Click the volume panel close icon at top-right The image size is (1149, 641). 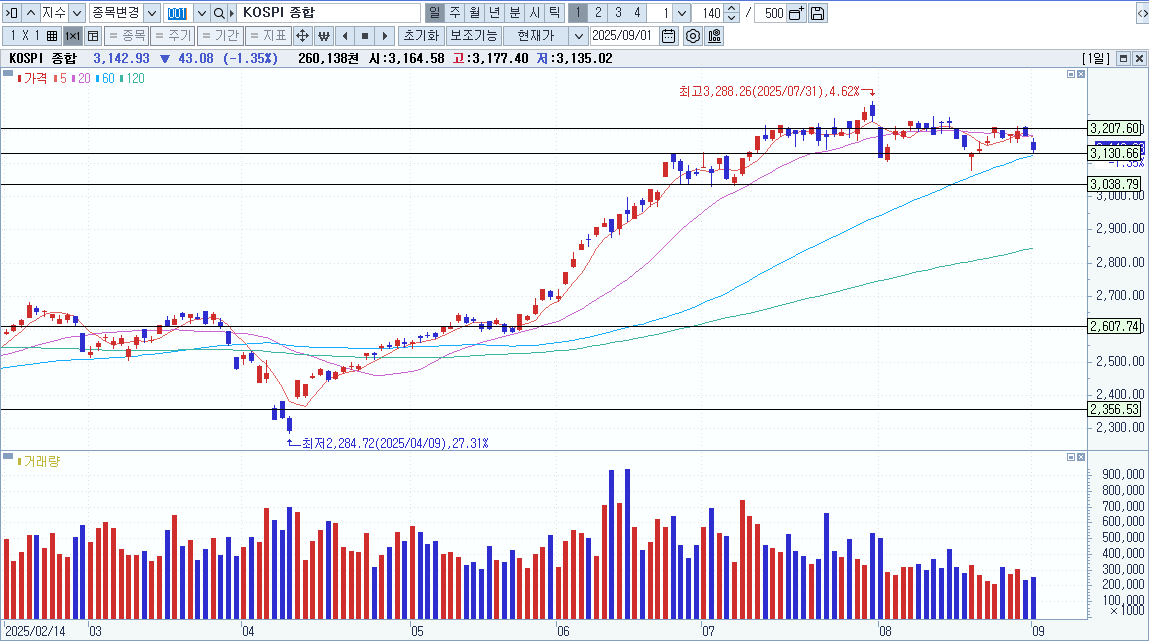pos(1081,457)
